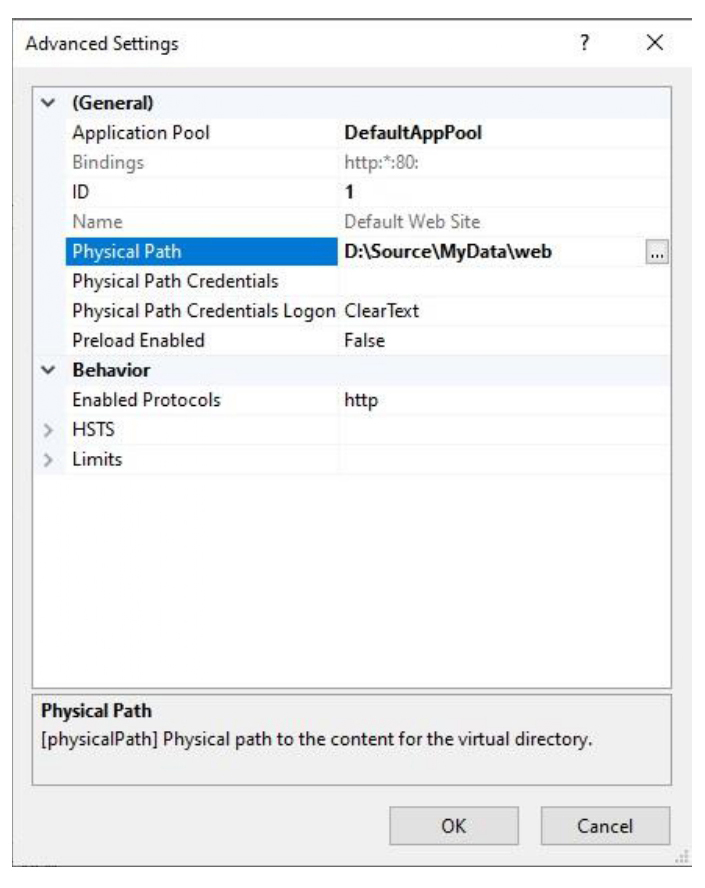Viewport: 705px width, 888px height.
Task: Close the Advanced Settings dialog
Action: pos(653,44)
